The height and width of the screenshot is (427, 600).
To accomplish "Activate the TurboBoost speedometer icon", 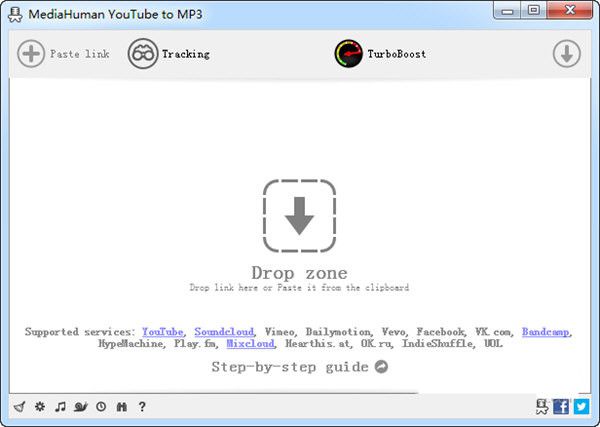I will click(348, 54).
